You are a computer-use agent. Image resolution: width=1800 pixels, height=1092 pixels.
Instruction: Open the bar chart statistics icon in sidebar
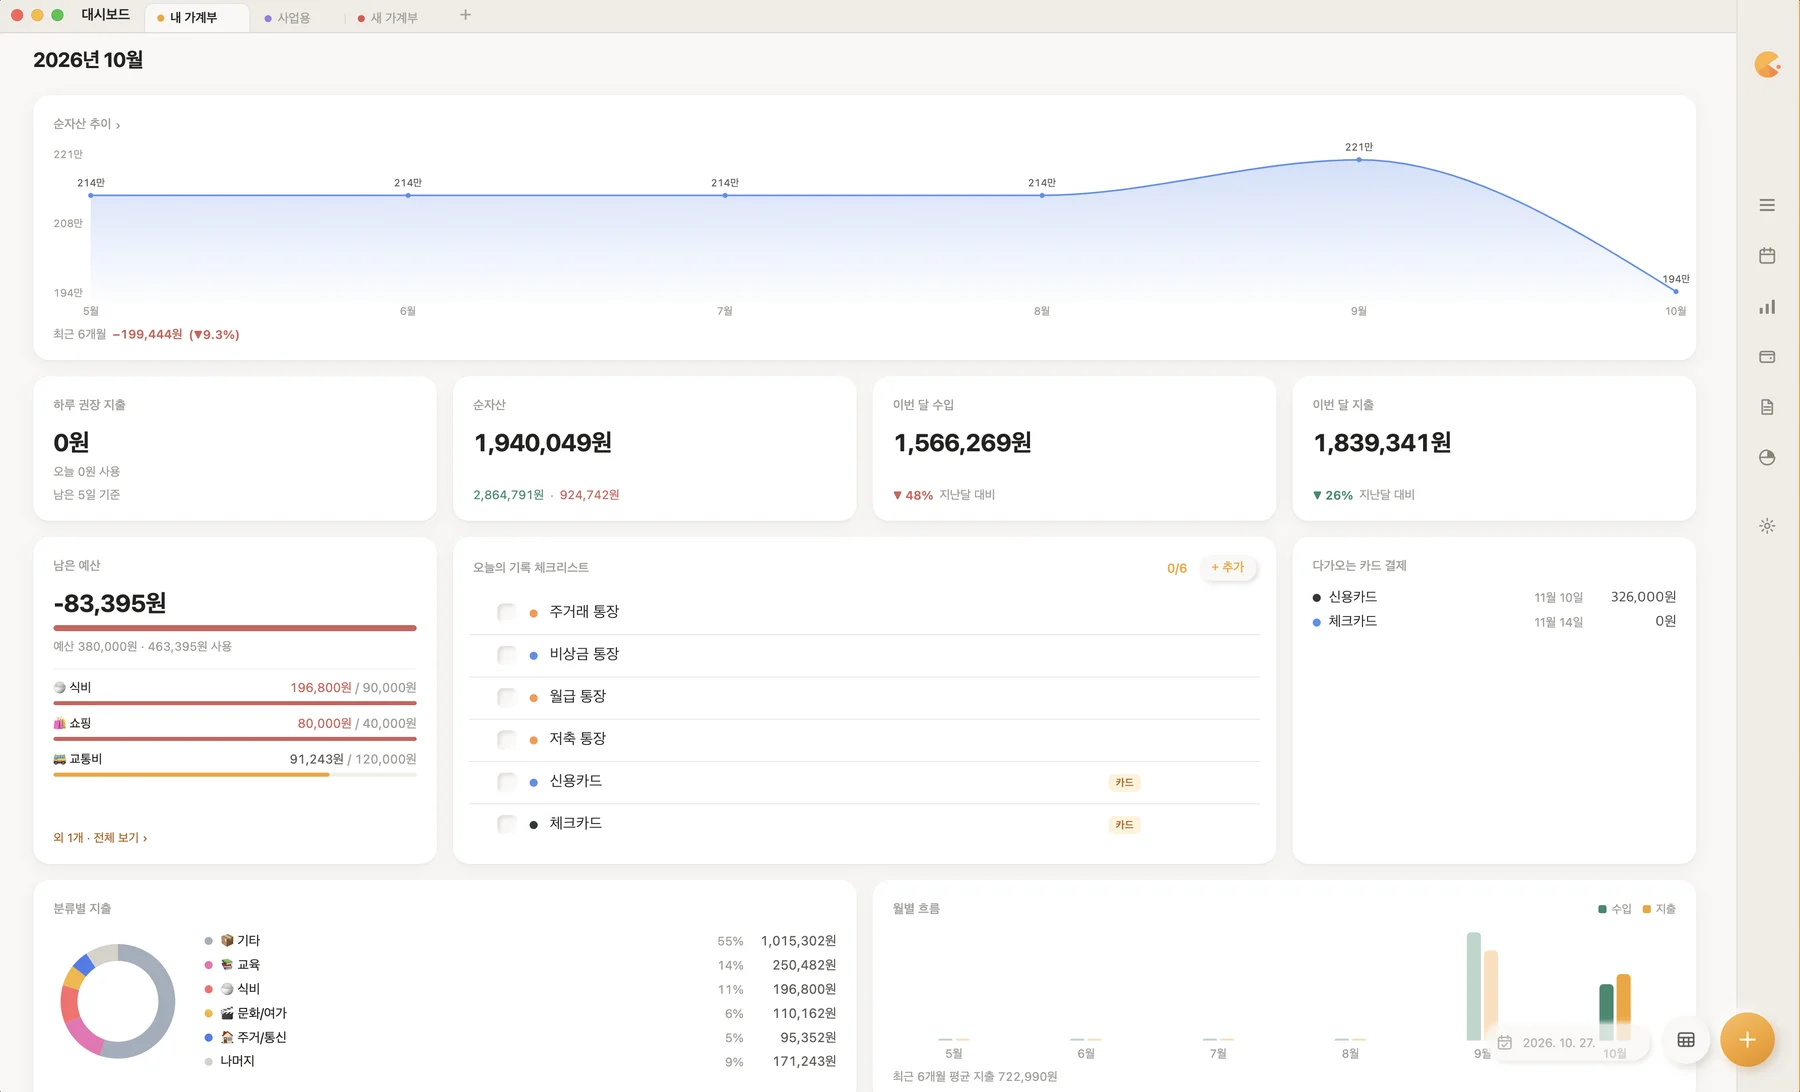click(1767, 307)
